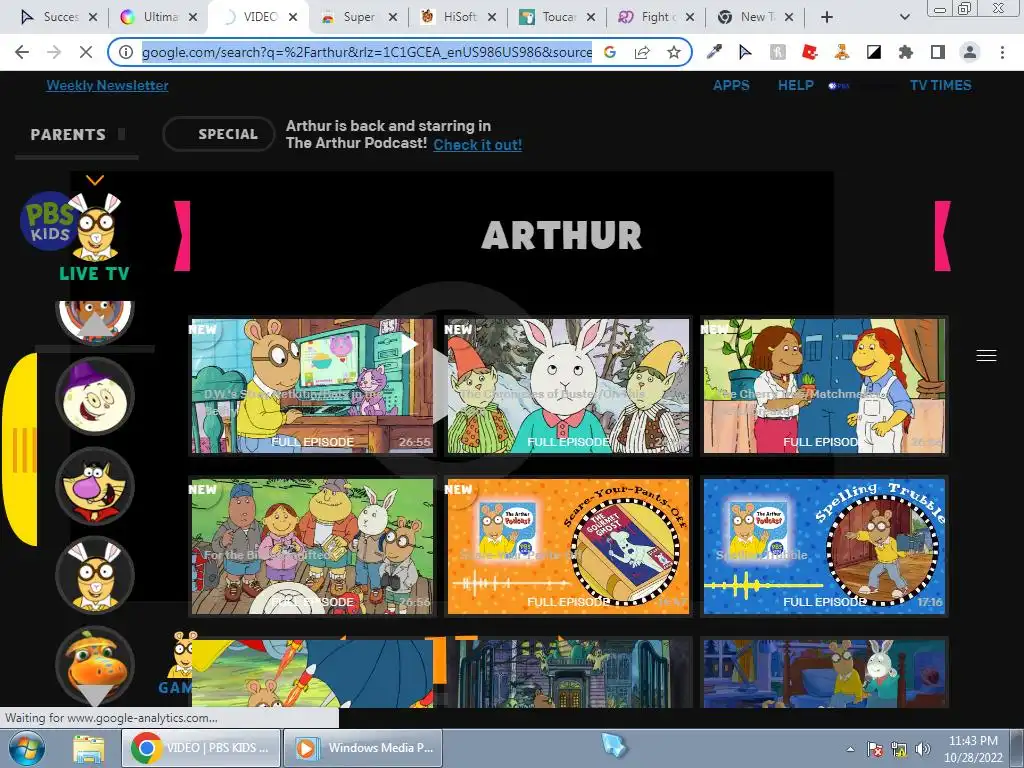Click the PBS Kids logo
Screen dimensions: 1024x768
pos(47,220)
